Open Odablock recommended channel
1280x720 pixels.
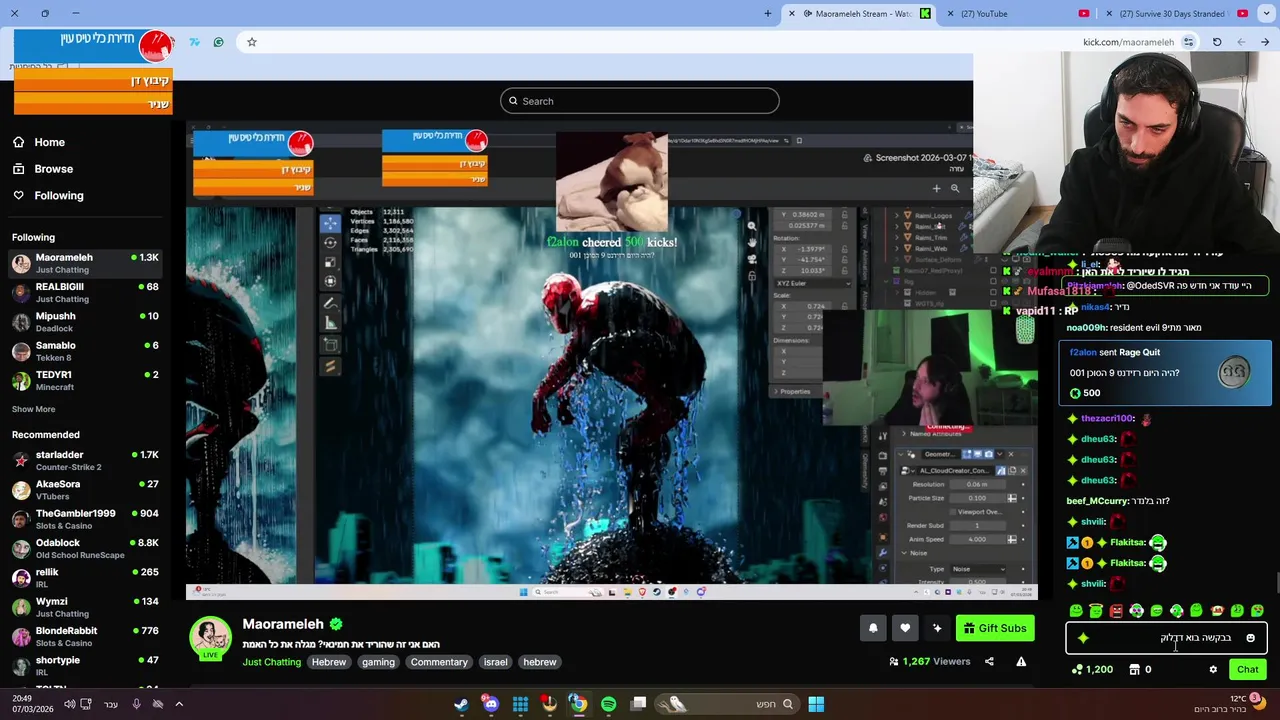(86, 548)
